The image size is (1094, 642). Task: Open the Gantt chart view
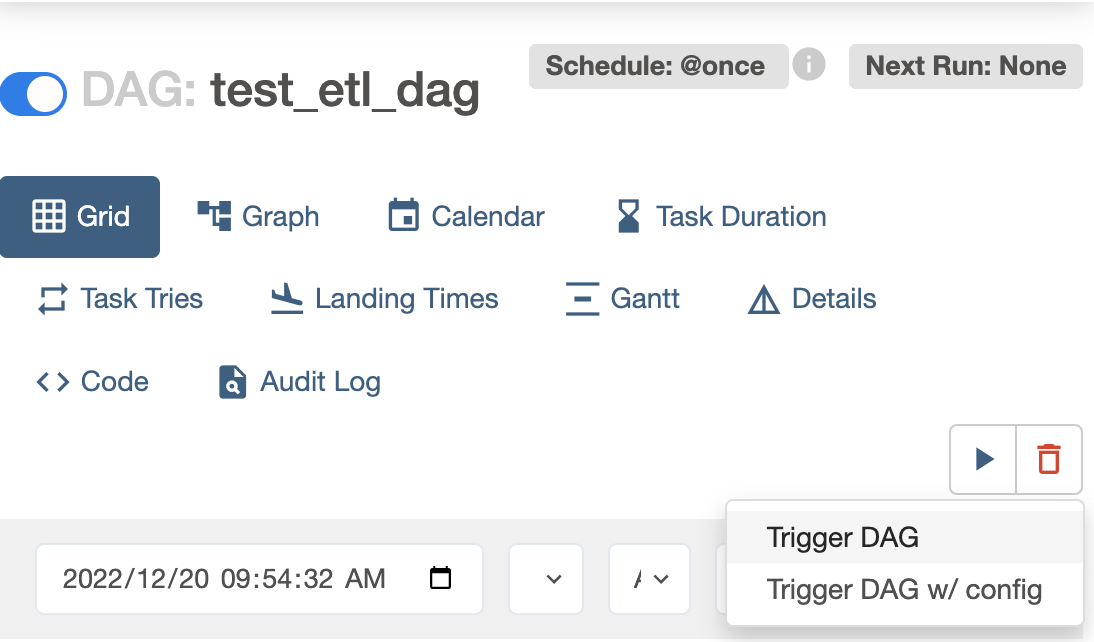click(622, 299)
